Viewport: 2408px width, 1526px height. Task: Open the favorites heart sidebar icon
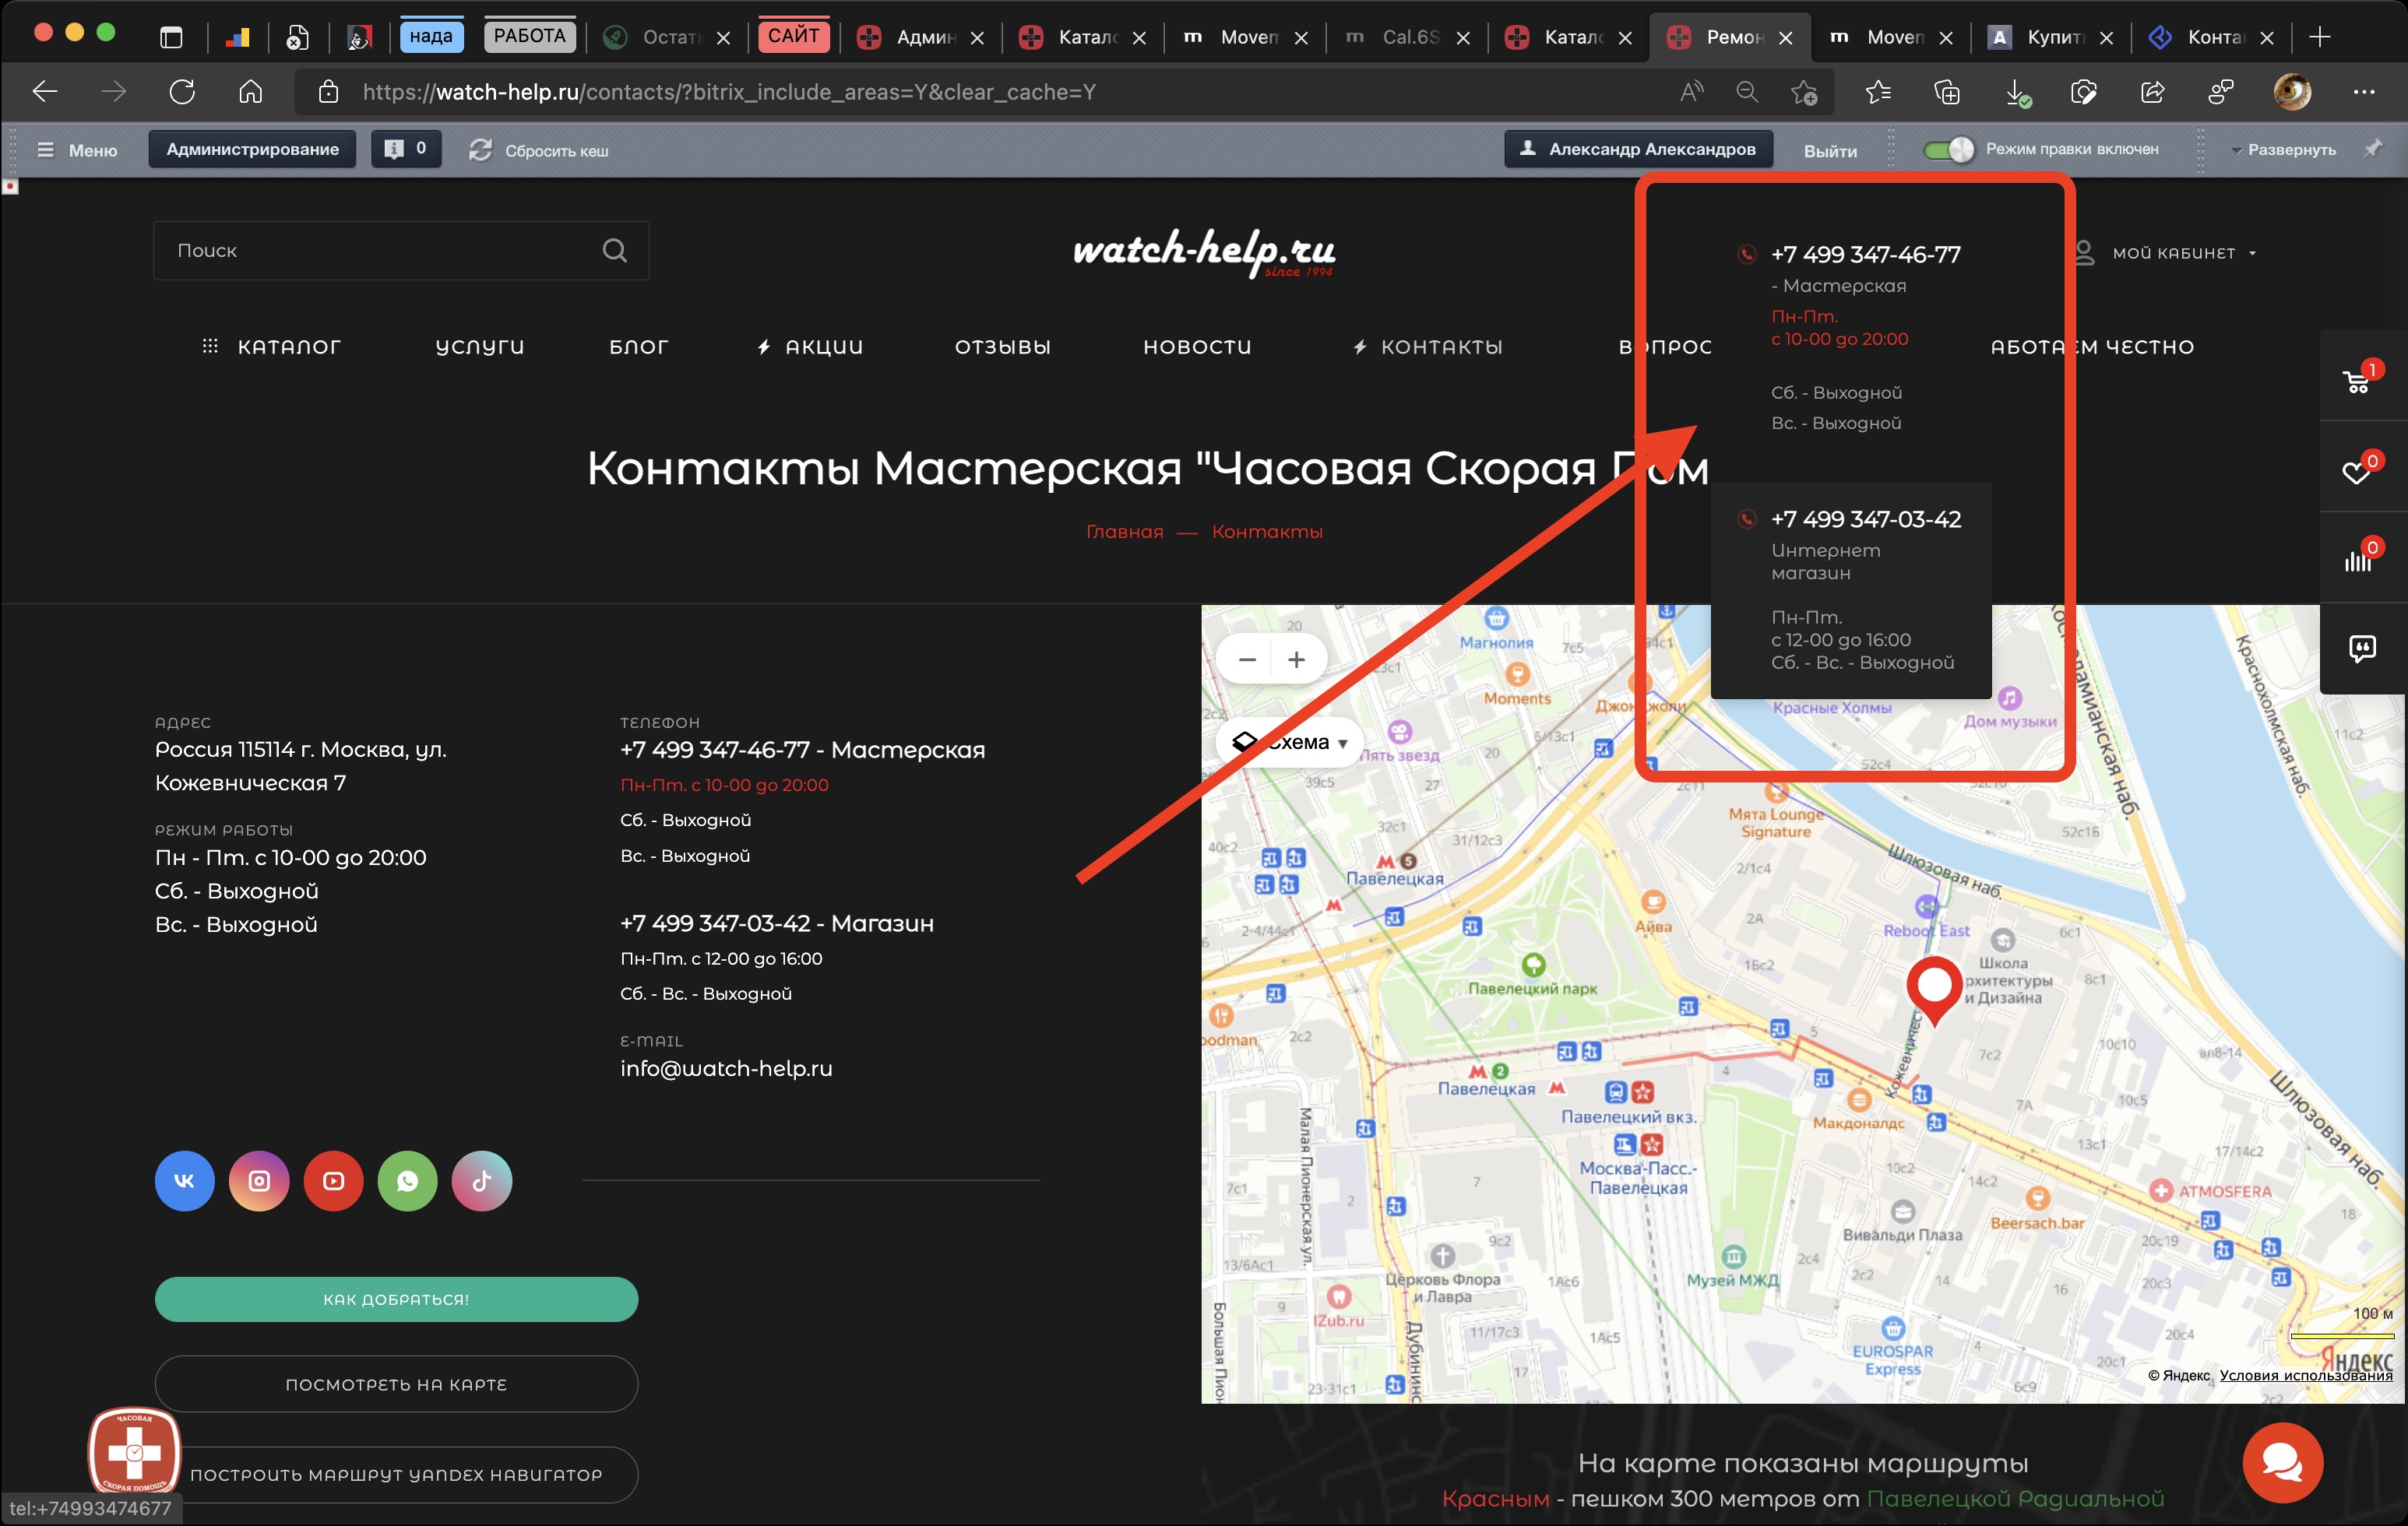click(2357, 472)
